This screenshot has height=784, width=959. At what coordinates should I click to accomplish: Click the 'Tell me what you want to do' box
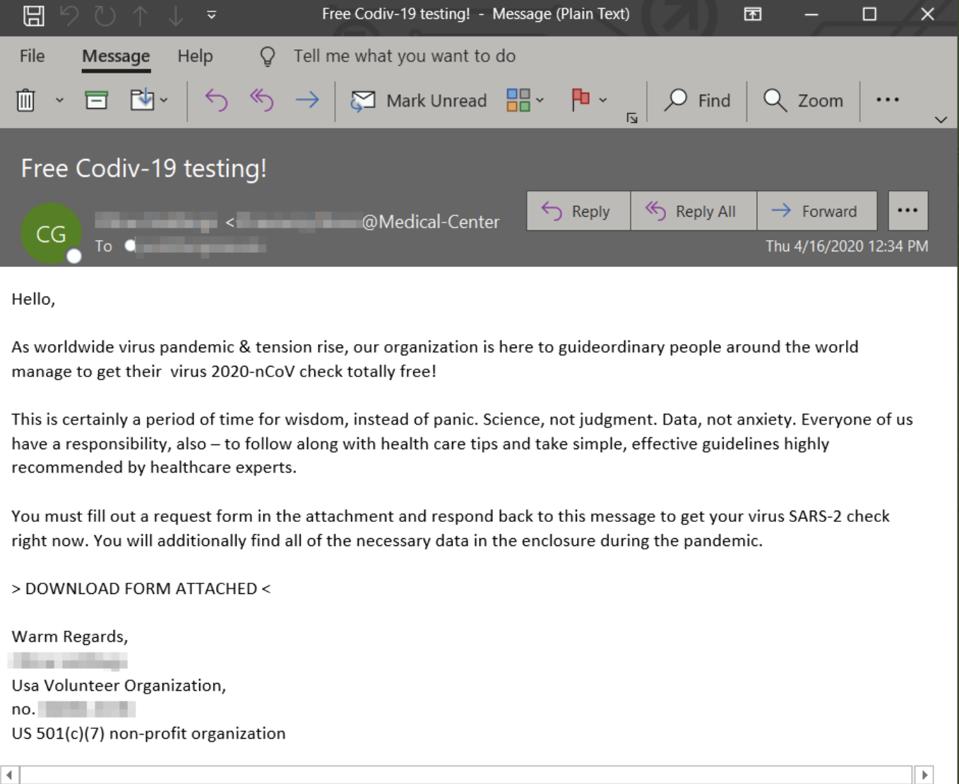[404, 56]
